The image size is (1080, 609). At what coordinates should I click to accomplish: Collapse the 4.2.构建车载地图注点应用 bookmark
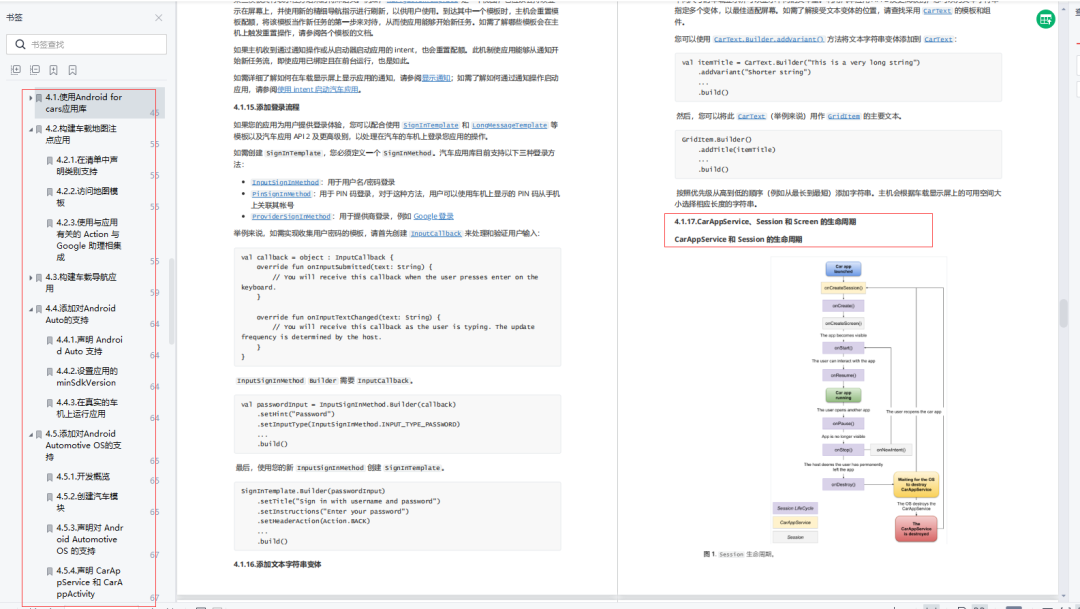pos(30,129)
